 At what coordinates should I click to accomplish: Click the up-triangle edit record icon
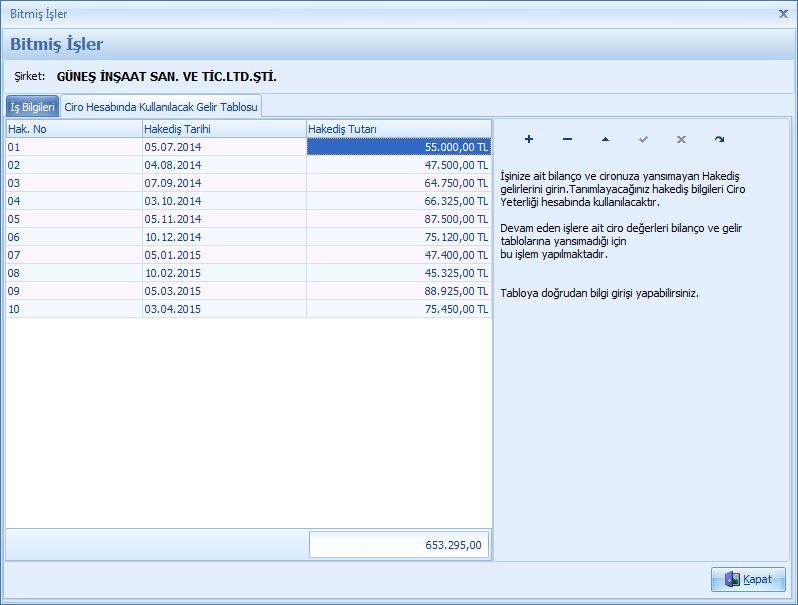pos(605,139)
